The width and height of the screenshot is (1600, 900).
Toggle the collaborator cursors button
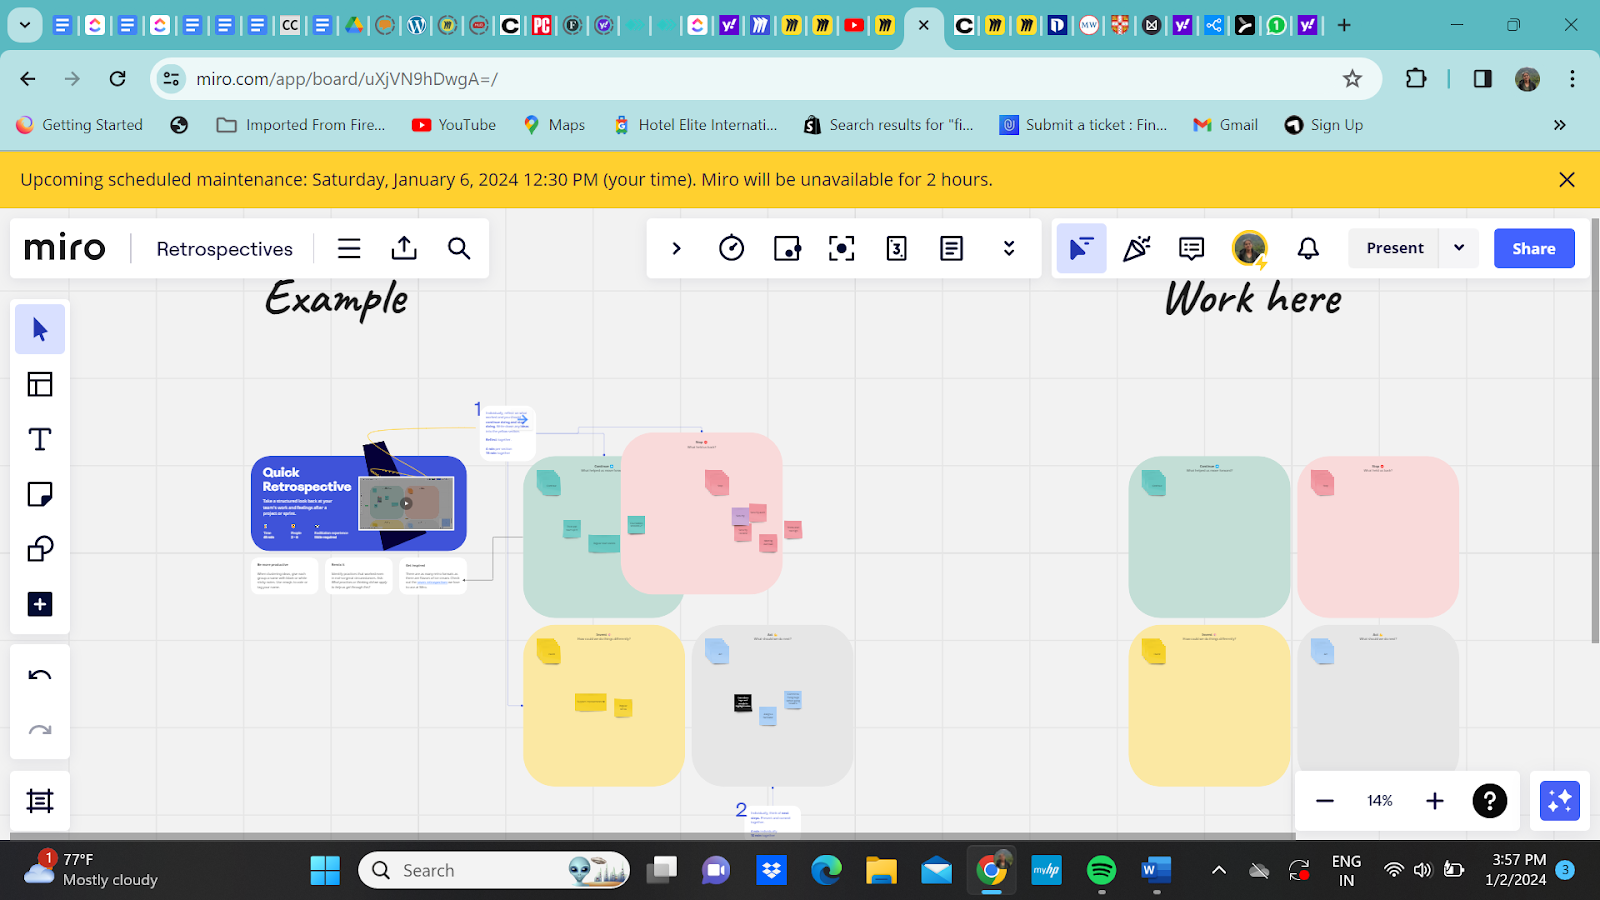(1082, 248)
